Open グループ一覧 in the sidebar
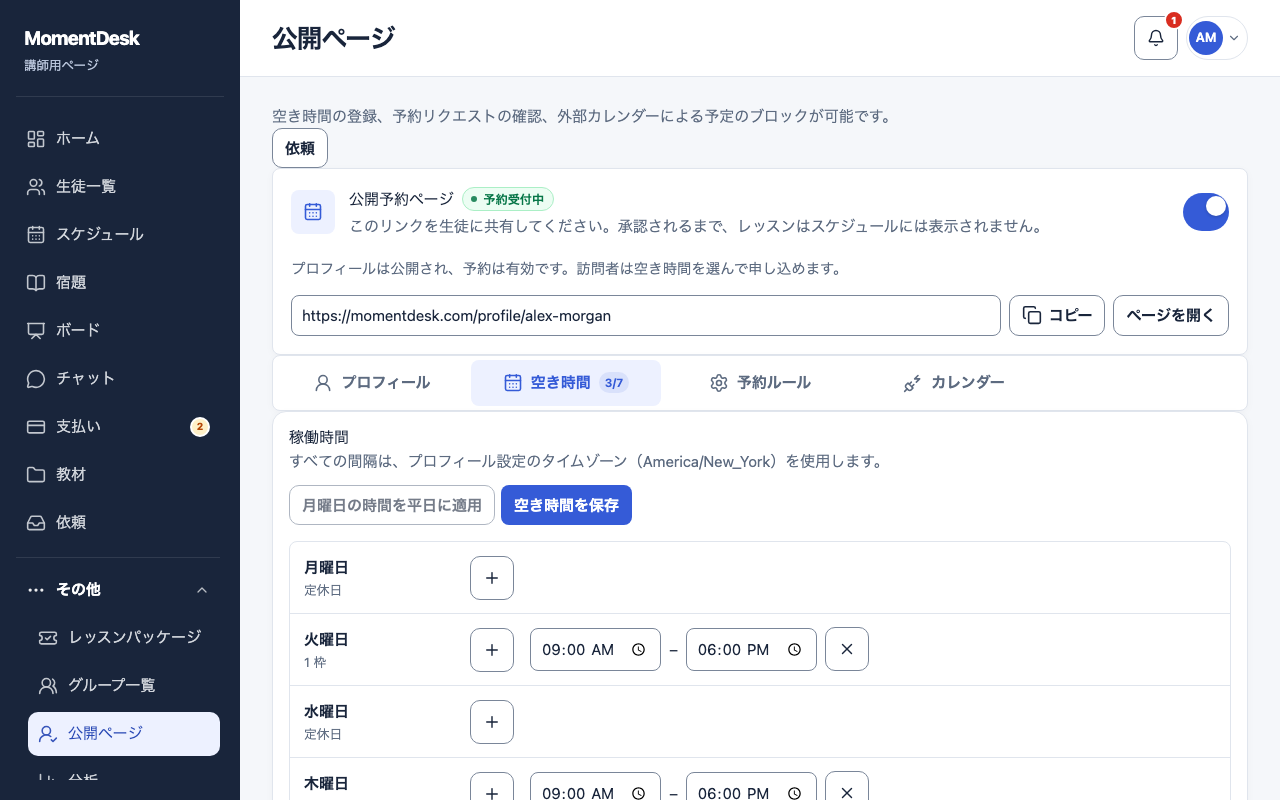Image resolution: width=1280 pixels, height=800 pixels. click(124, 685)
